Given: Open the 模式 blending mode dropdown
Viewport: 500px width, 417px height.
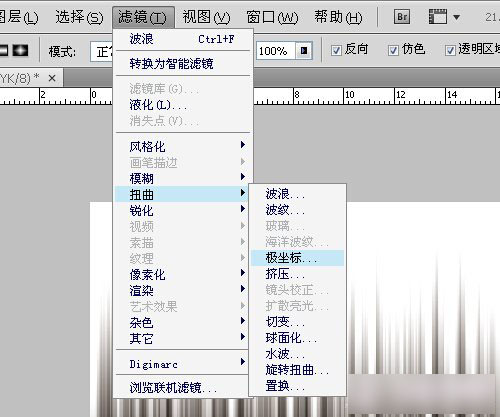Looking at the screenshot, I should click(102, 52).
